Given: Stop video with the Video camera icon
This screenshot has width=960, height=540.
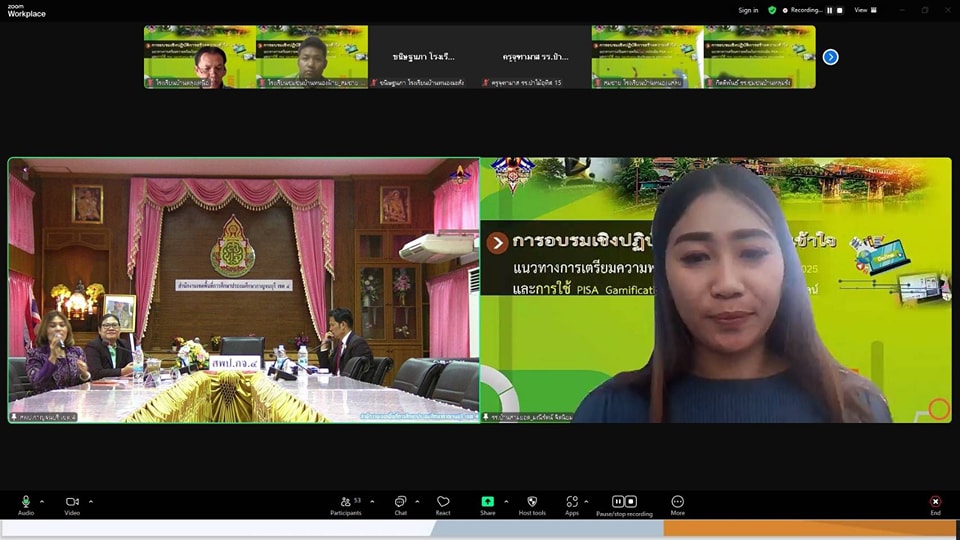Looking at the screenshot, I should 72,501.
